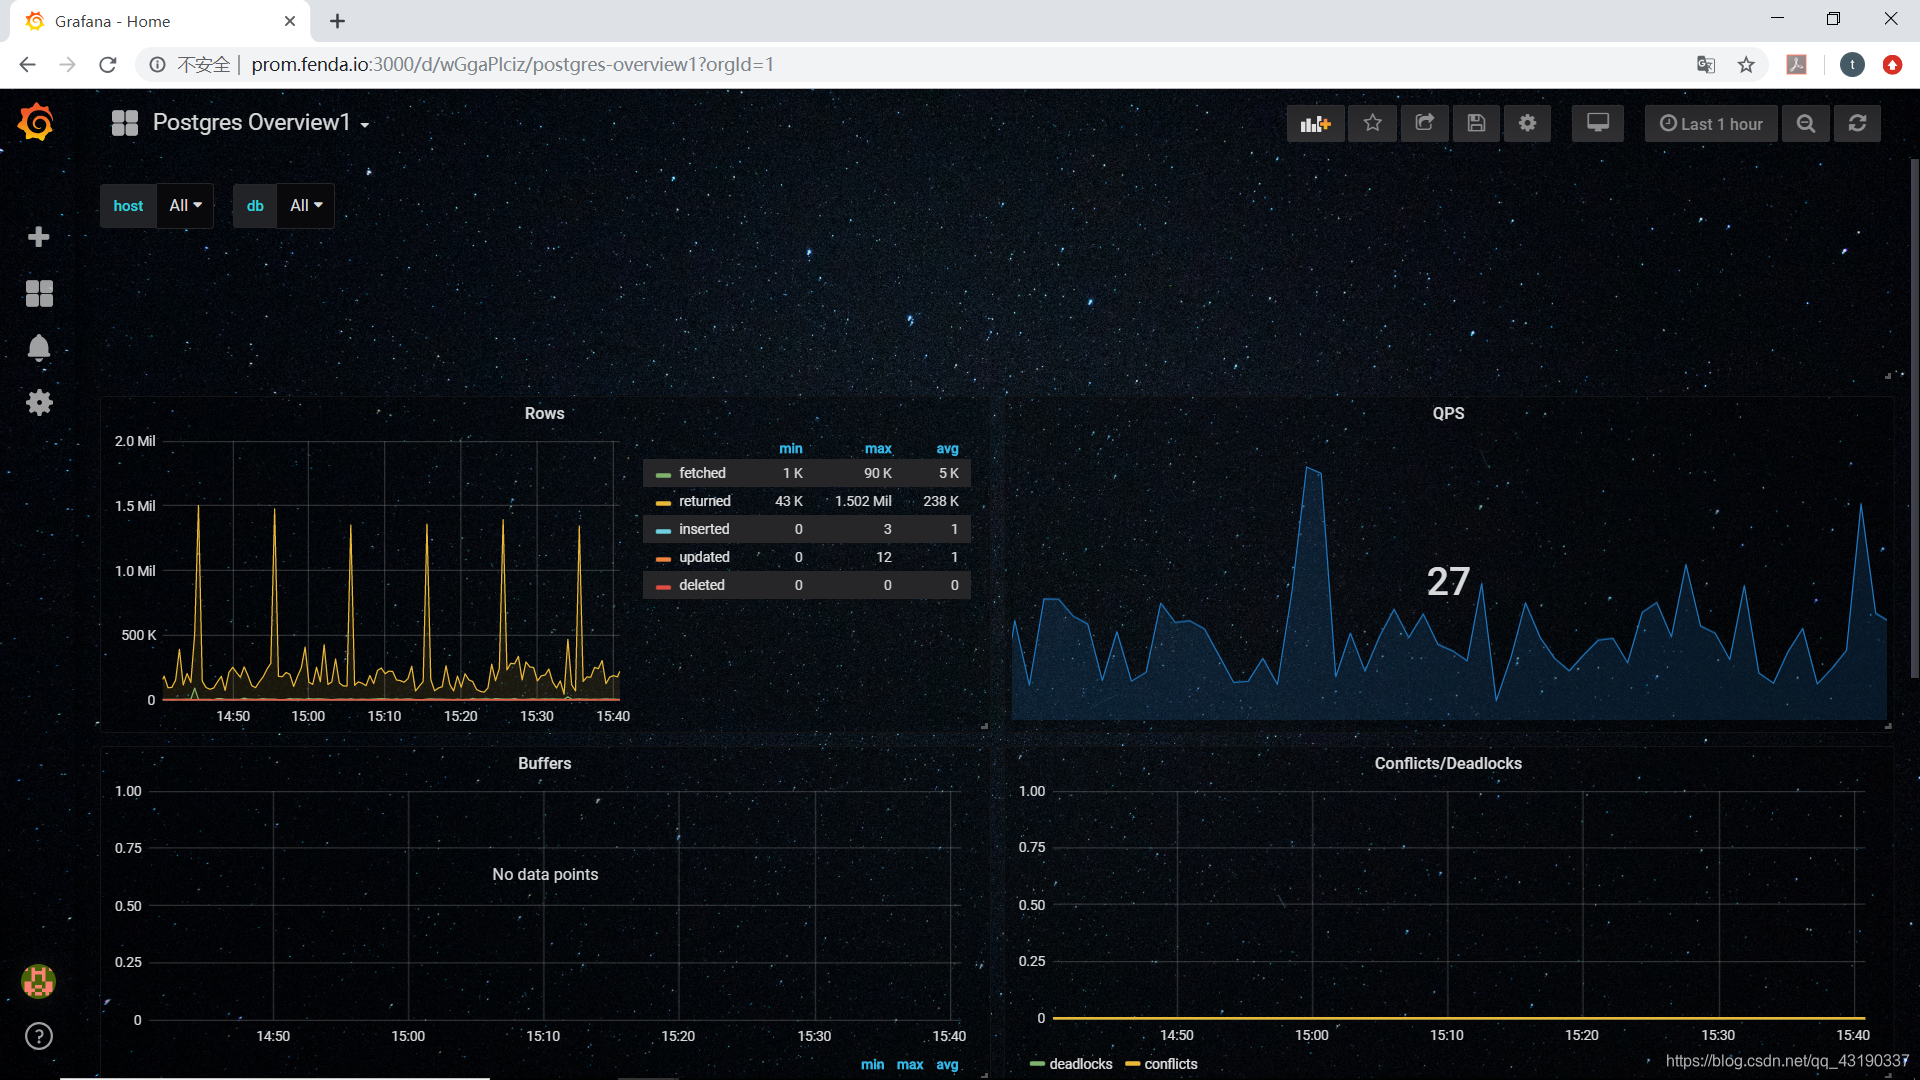Close the Grafana - Home tab
The width and height of the screenshot is (1920, 1080).
coord(290,21)
